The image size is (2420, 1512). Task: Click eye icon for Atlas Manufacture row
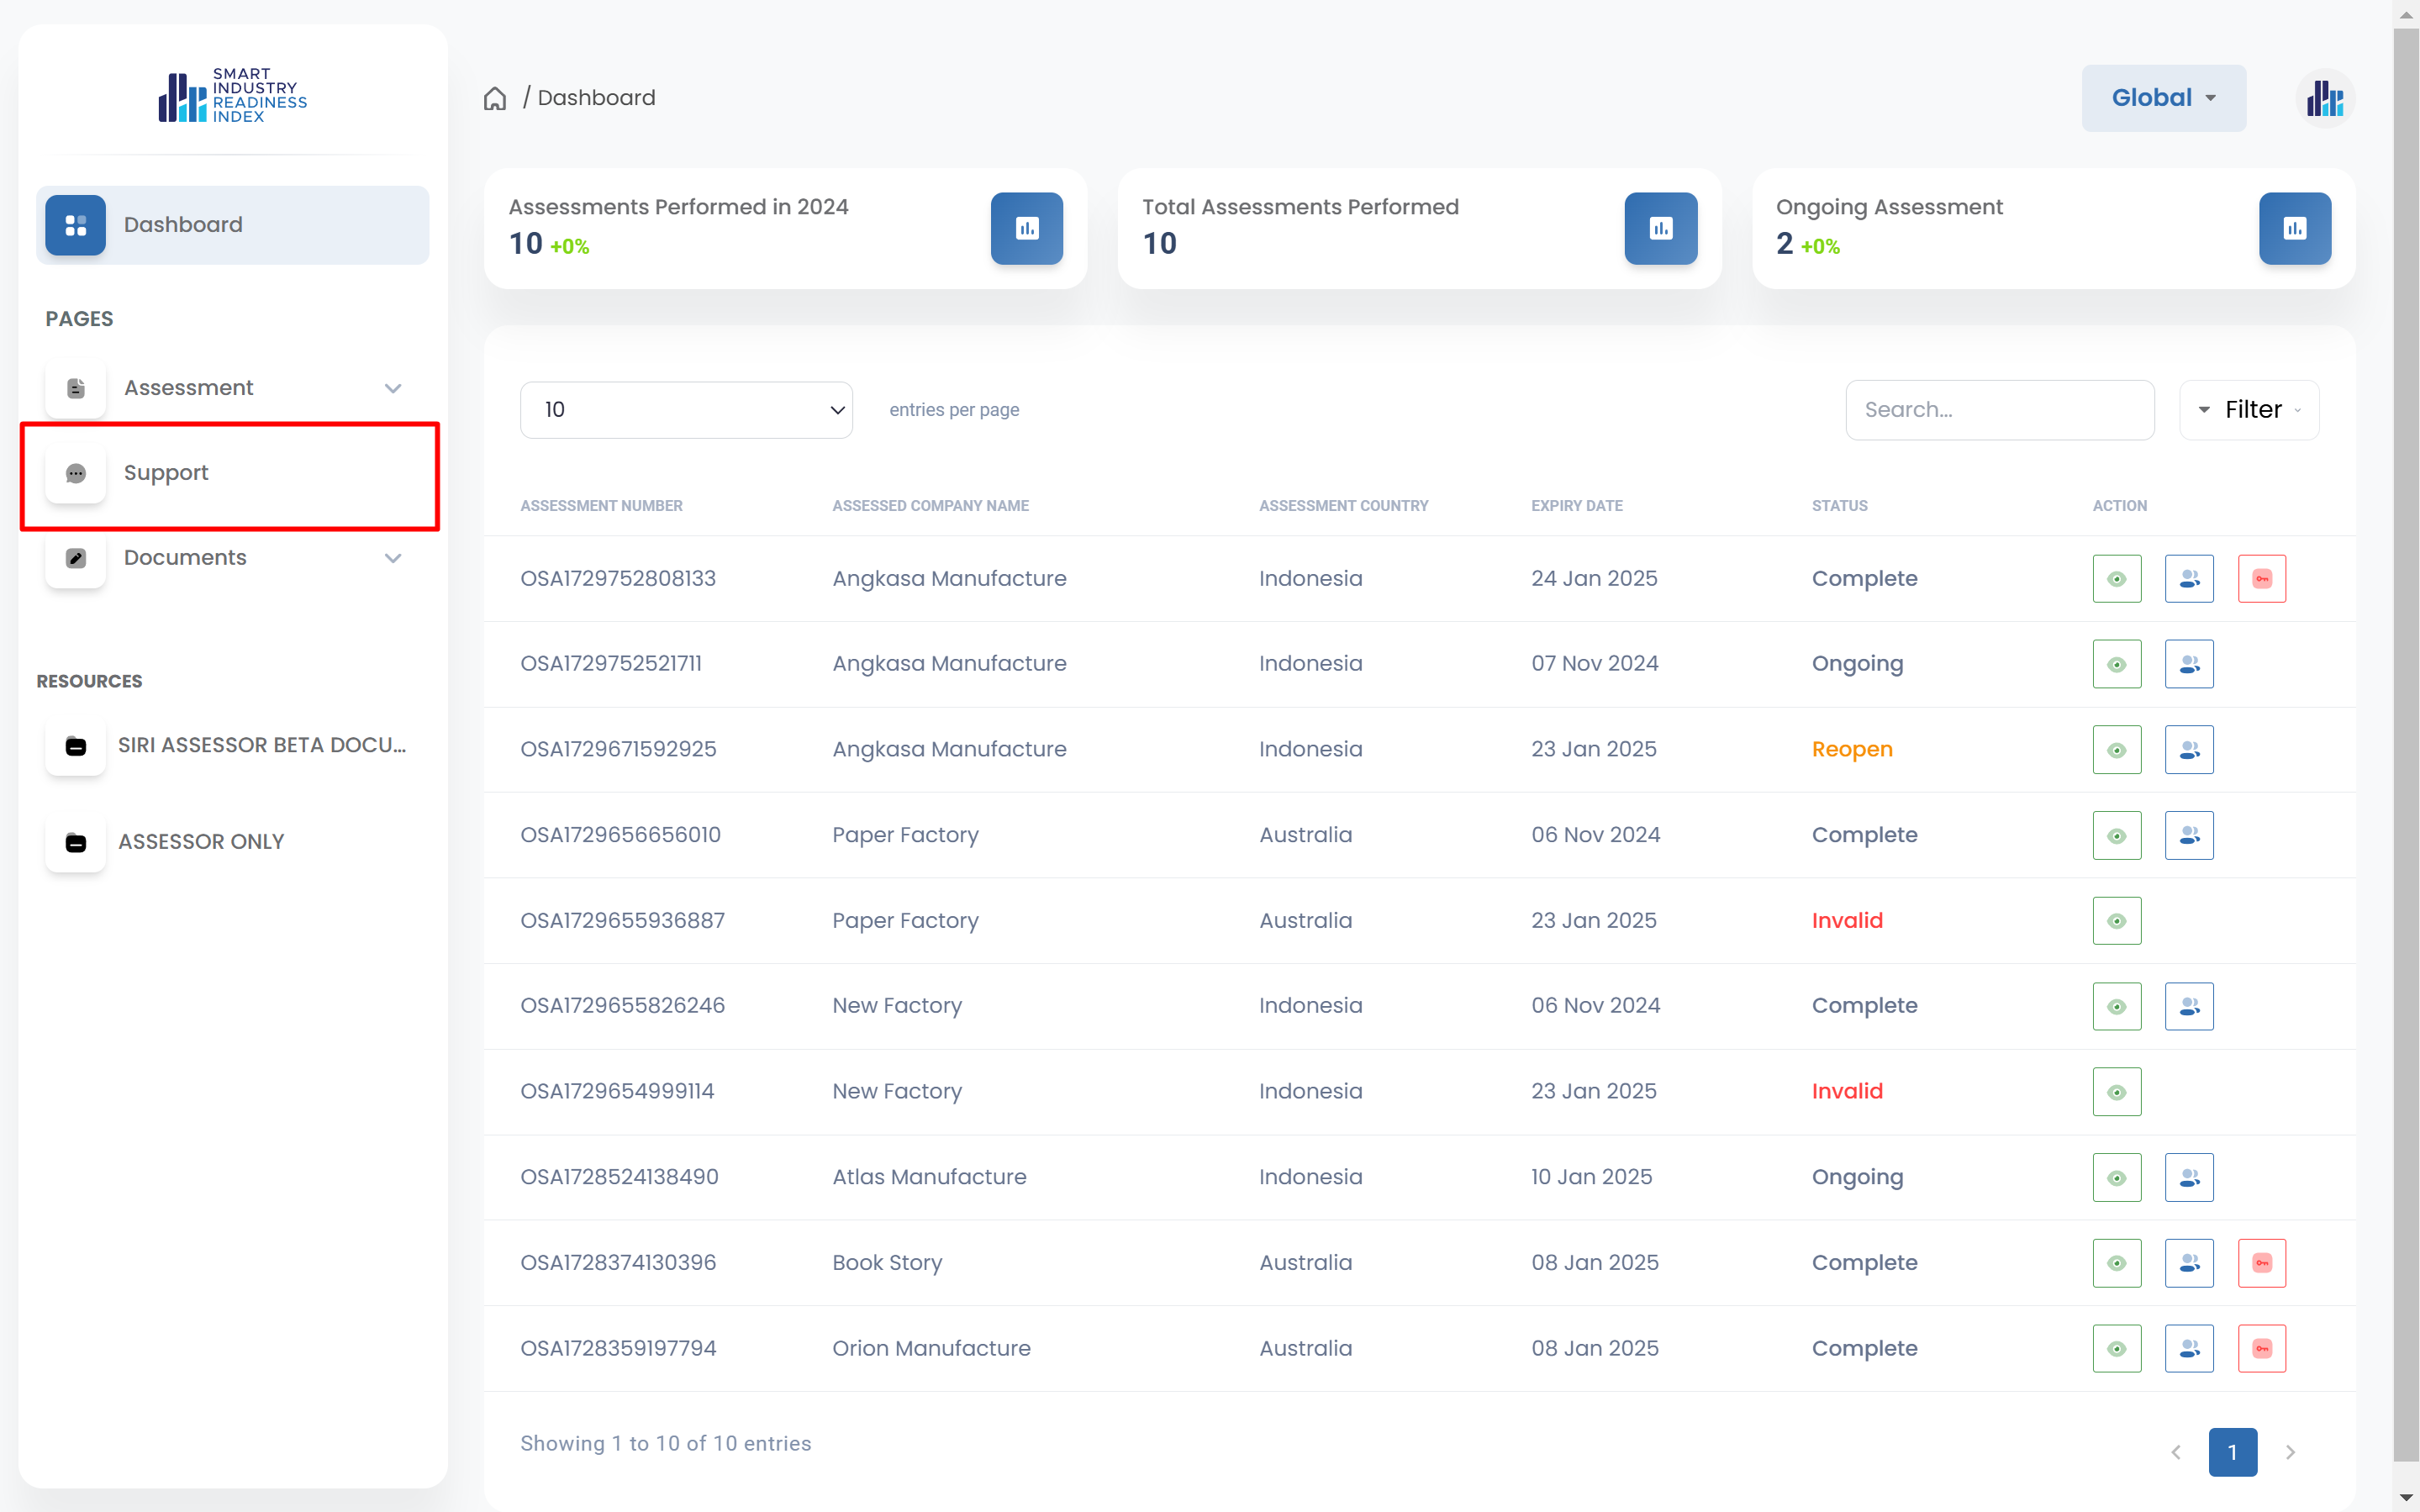coord(2116,1177)
